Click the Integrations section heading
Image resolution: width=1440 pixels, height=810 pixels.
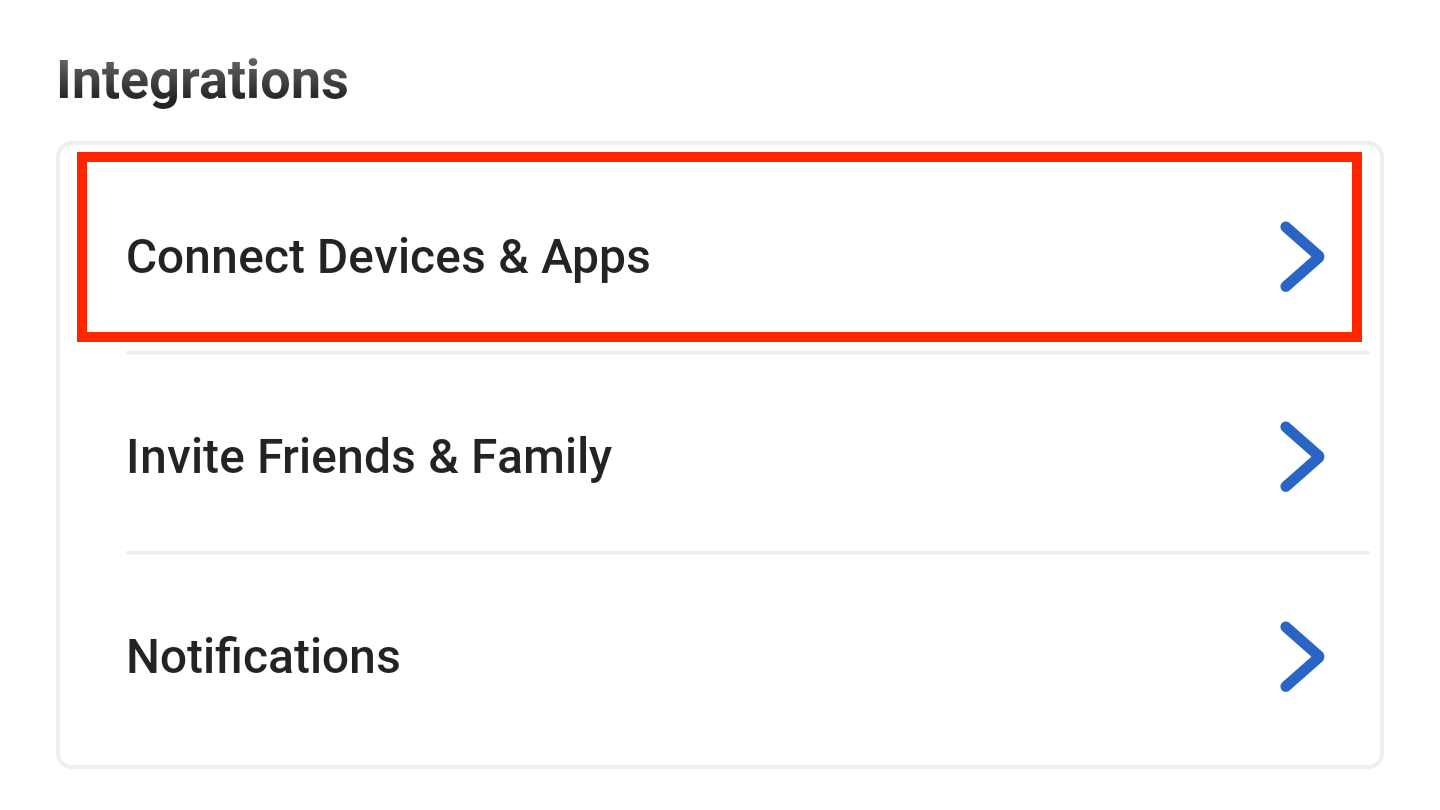point(203,80)
